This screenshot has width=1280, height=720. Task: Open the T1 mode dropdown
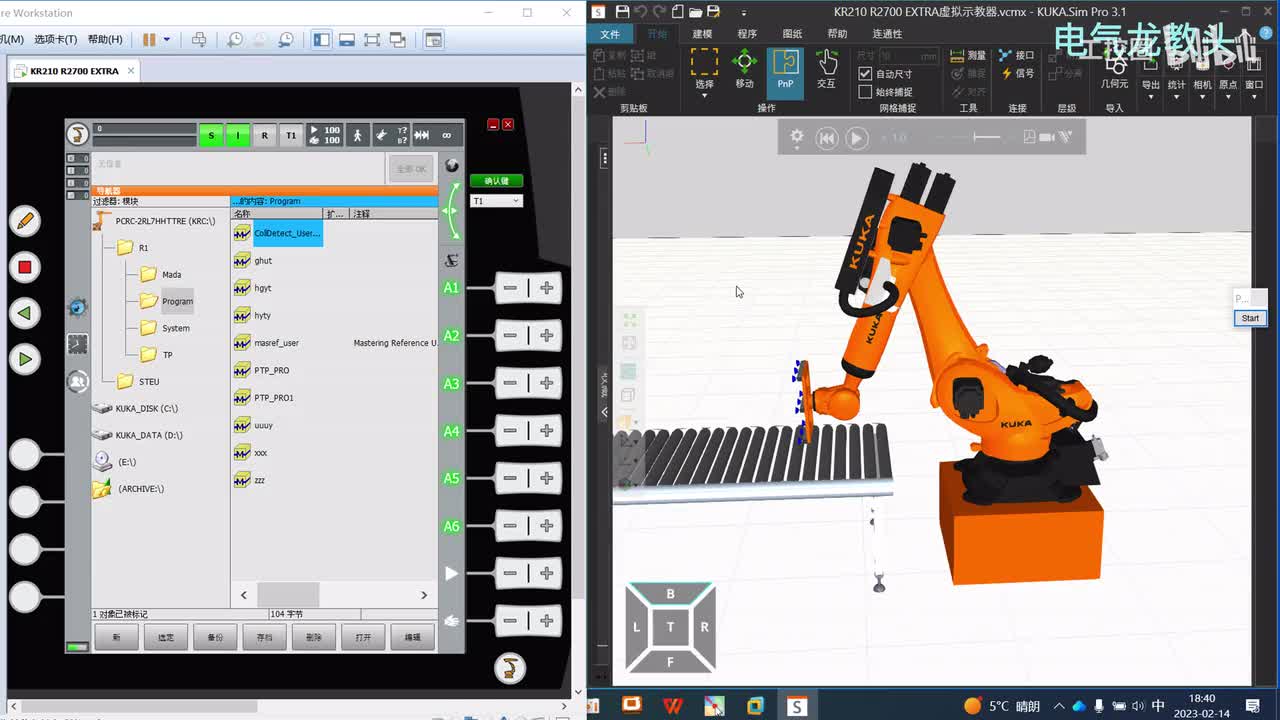click(x=497, y=201)
